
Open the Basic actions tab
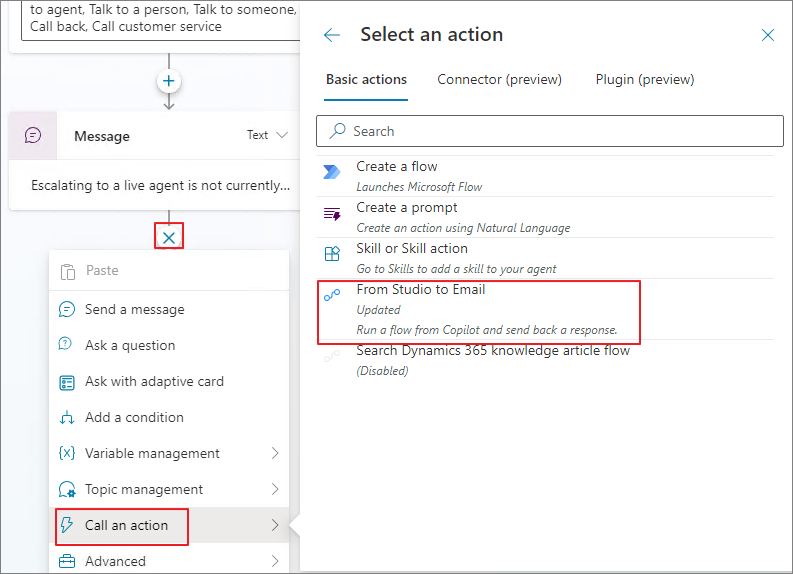[x=366, y=80]
